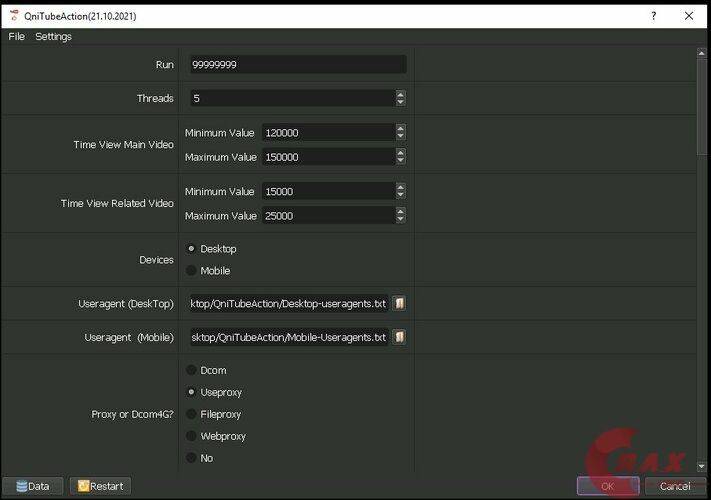The height and width of the screenshot is (500, 711).
Task: Select the Webproxy radio option
Action: click(191, 436)
